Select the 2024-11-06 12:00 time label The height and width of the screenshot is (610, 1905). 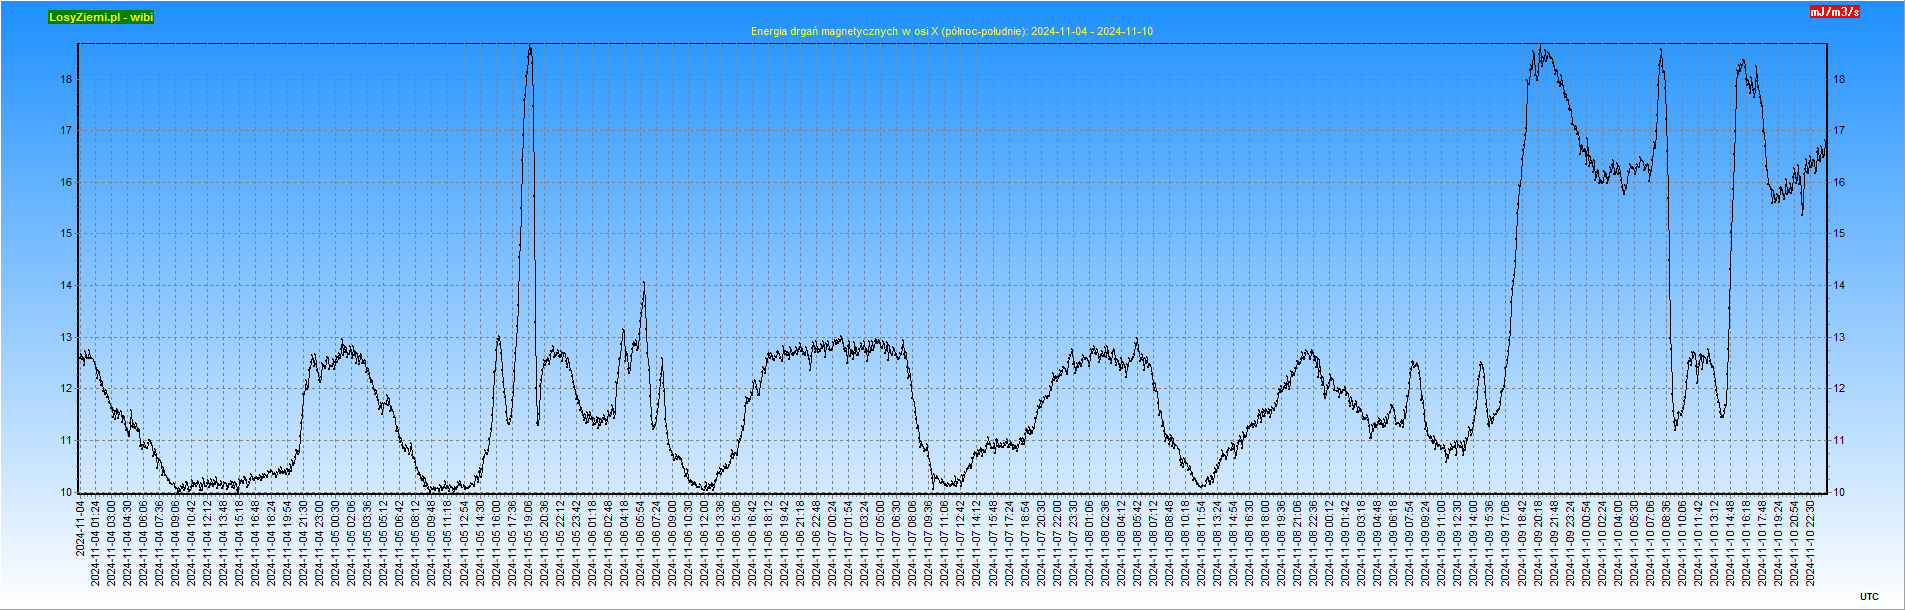click(705, 543)
